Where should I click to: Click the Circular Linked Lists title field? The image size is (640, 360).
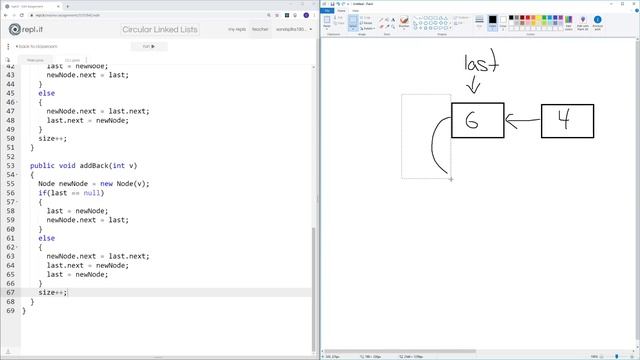coord(160,29)
